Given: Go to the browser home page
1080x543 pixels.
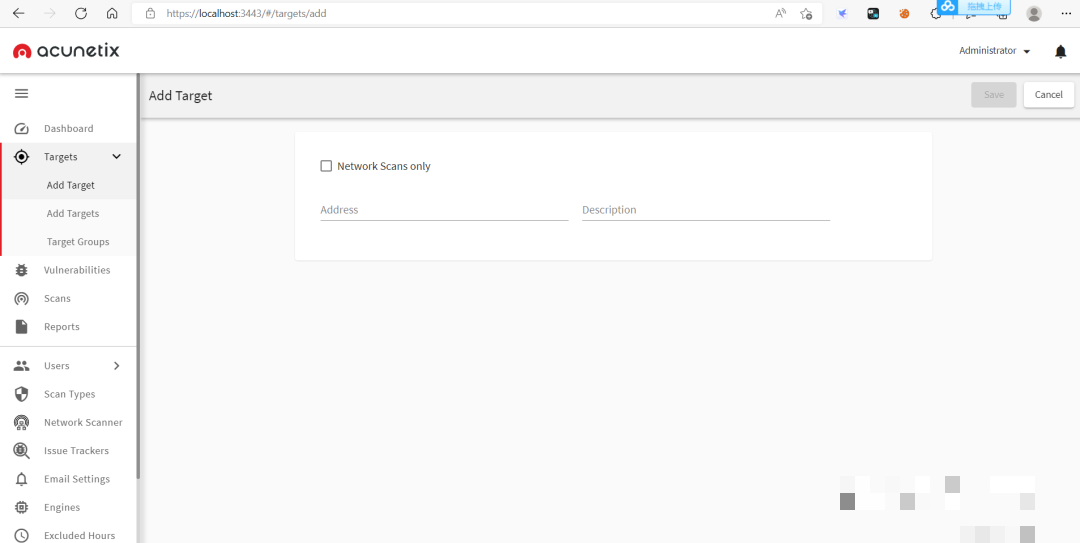Looking at the screenshot, I should coord(112,13).
